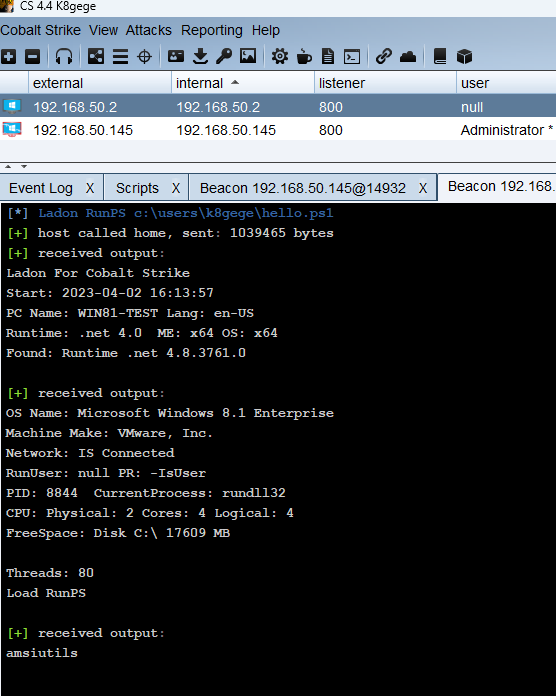Click the 'PC Name: WIN81-TEST' output line

(130, 313)
